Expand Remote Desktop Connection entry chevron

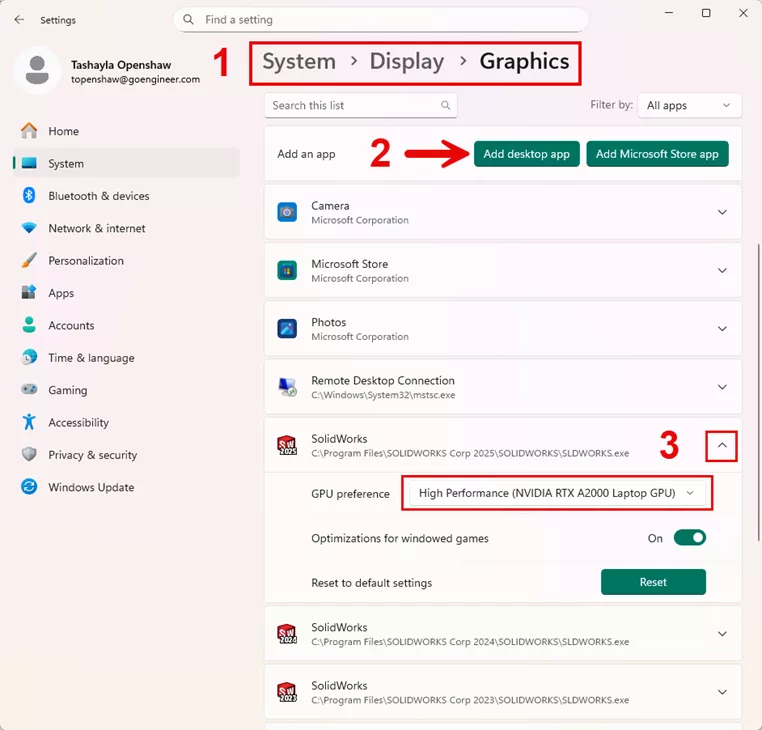pos(722,387)
